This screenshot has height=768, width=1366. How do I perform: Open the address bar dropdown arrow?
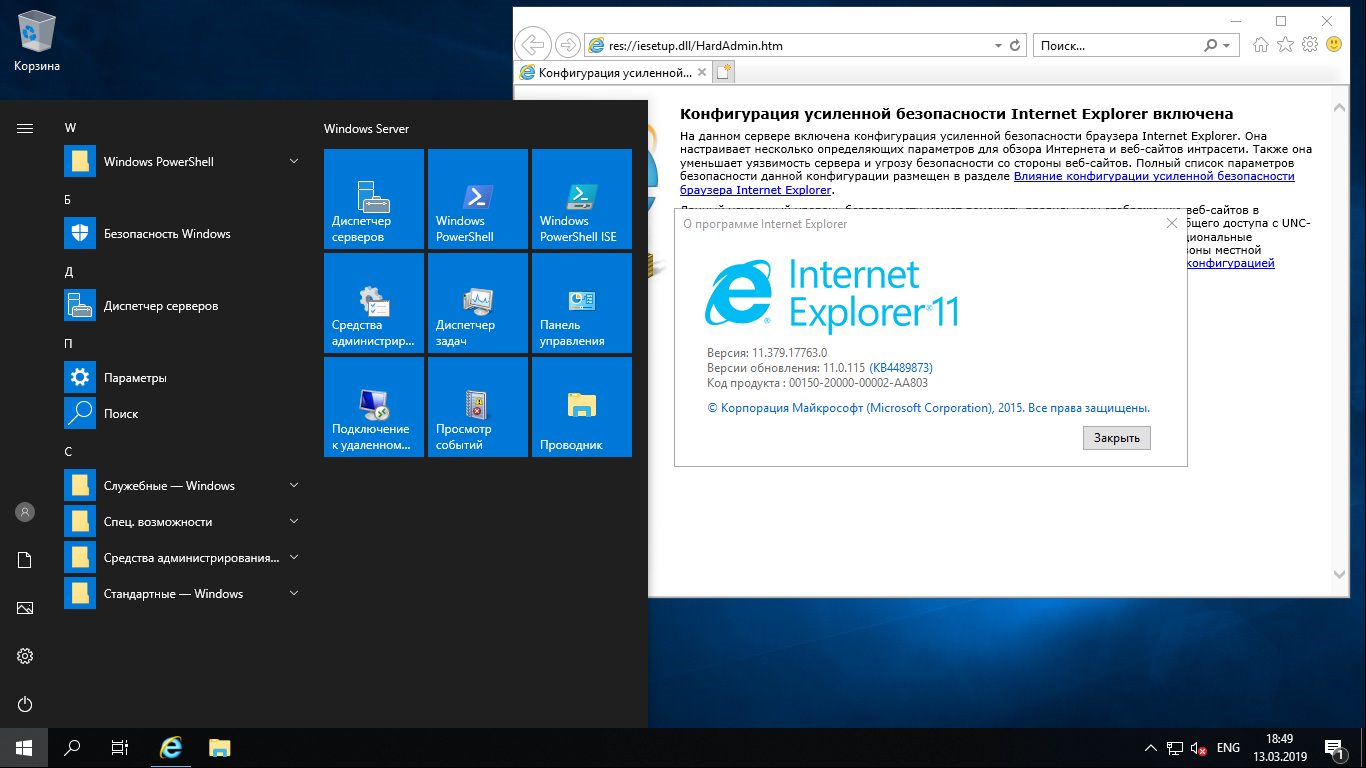click(x=998, y=46)
